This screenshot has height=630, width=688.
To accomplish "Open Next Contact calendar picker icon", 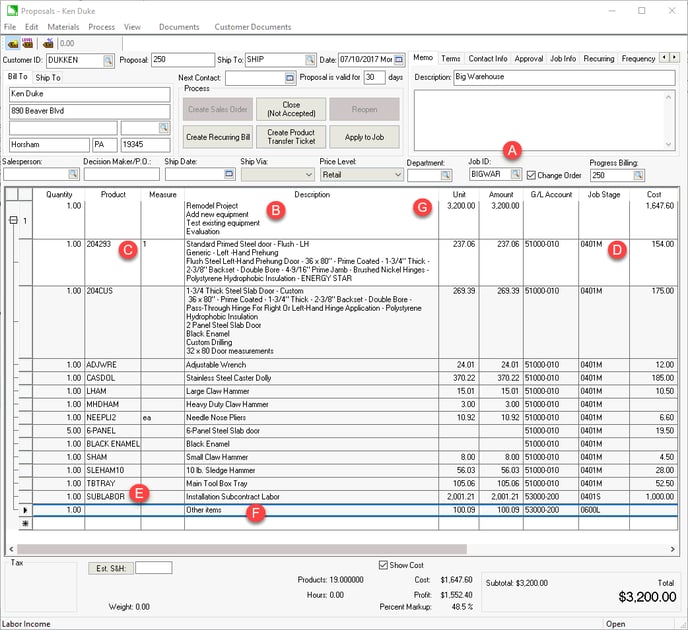I will [x=290, y=78].
